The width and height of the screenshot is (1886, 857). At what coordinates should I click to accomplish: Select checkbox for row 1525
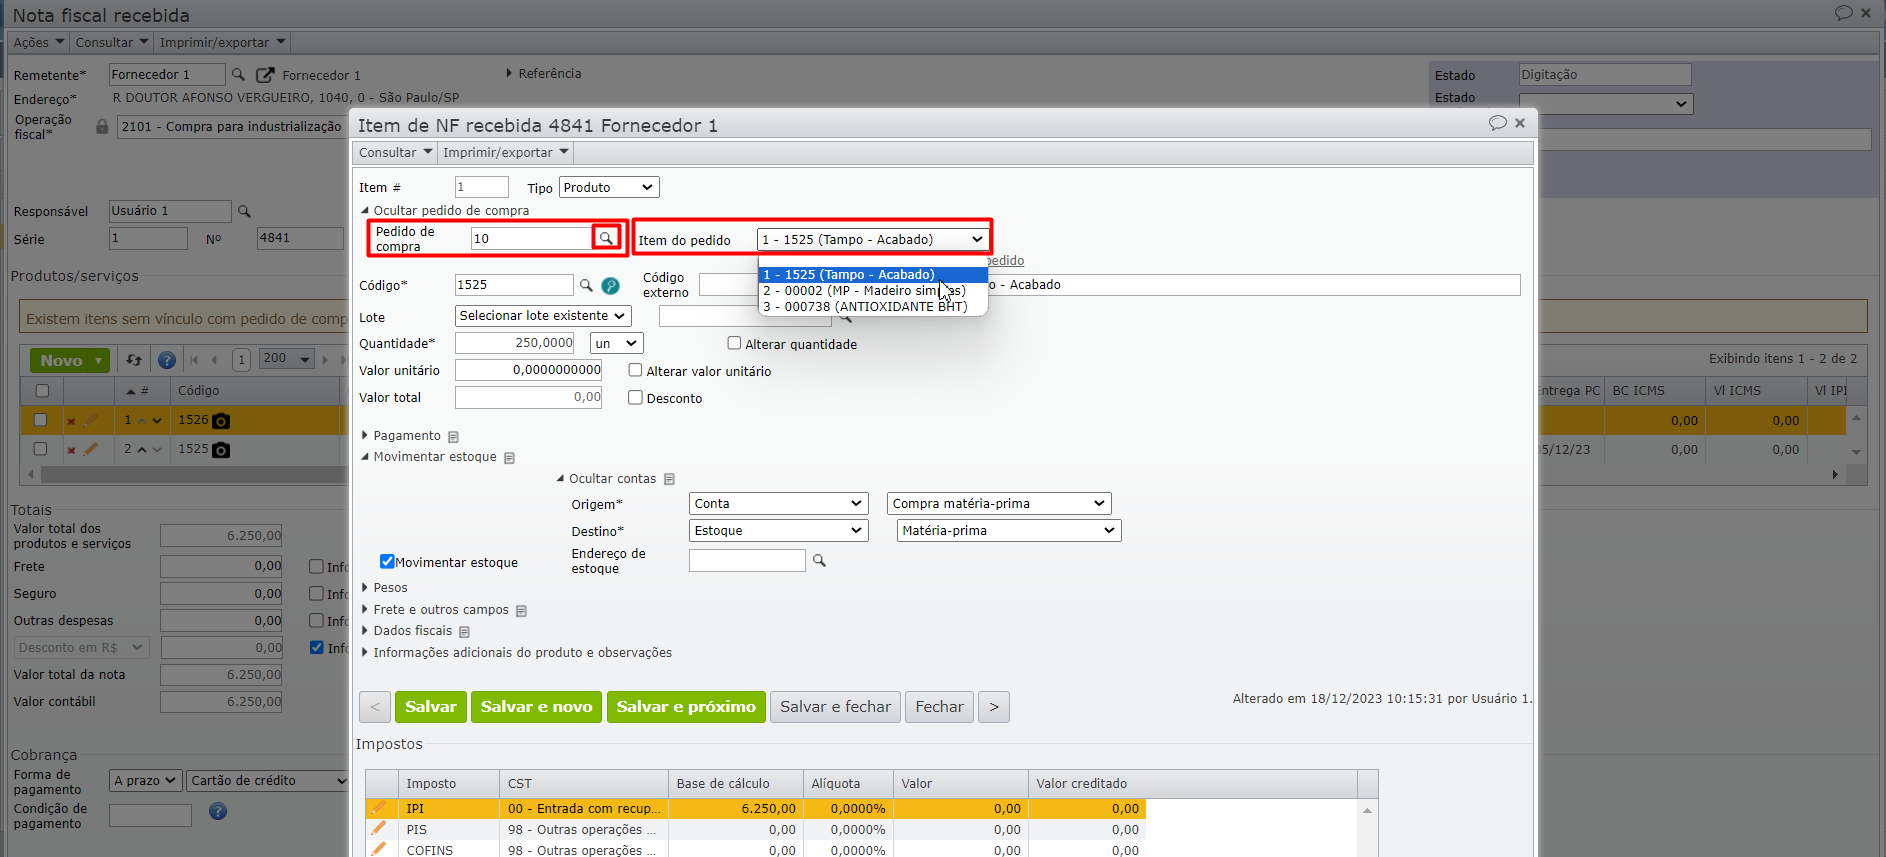(40, 449)
